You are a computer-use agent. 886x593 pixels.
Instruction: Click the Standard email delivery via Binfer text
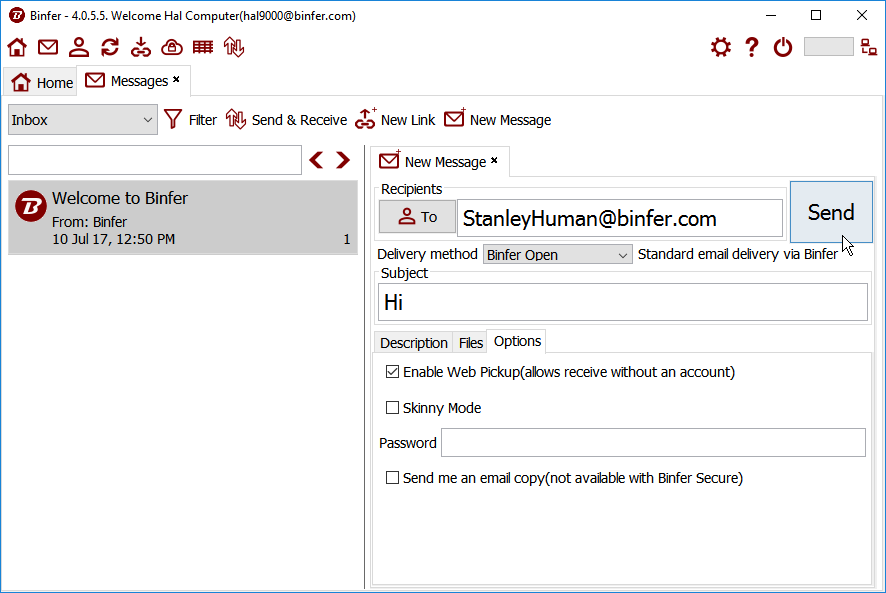[737, 254]
